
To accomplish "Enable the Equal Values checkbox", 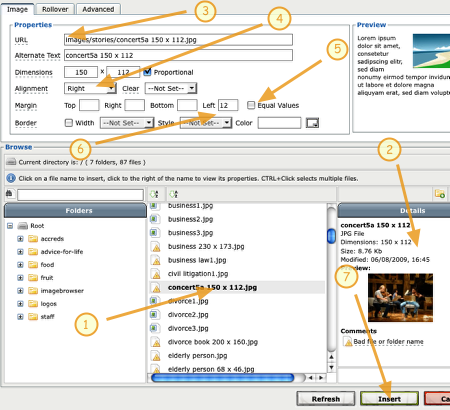I will tap(251, 105).
